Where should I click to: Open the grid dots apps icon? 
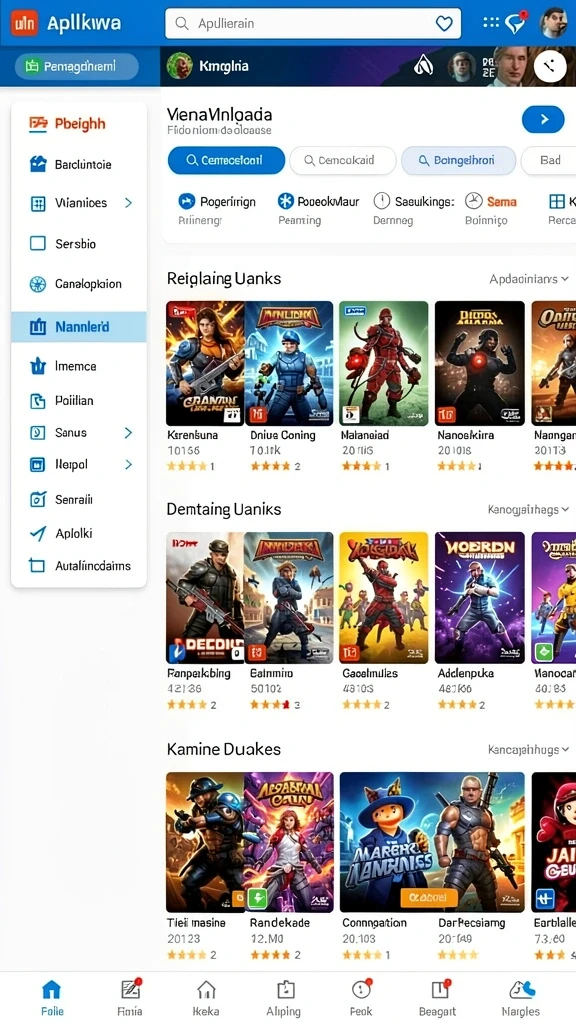(490, 23)
